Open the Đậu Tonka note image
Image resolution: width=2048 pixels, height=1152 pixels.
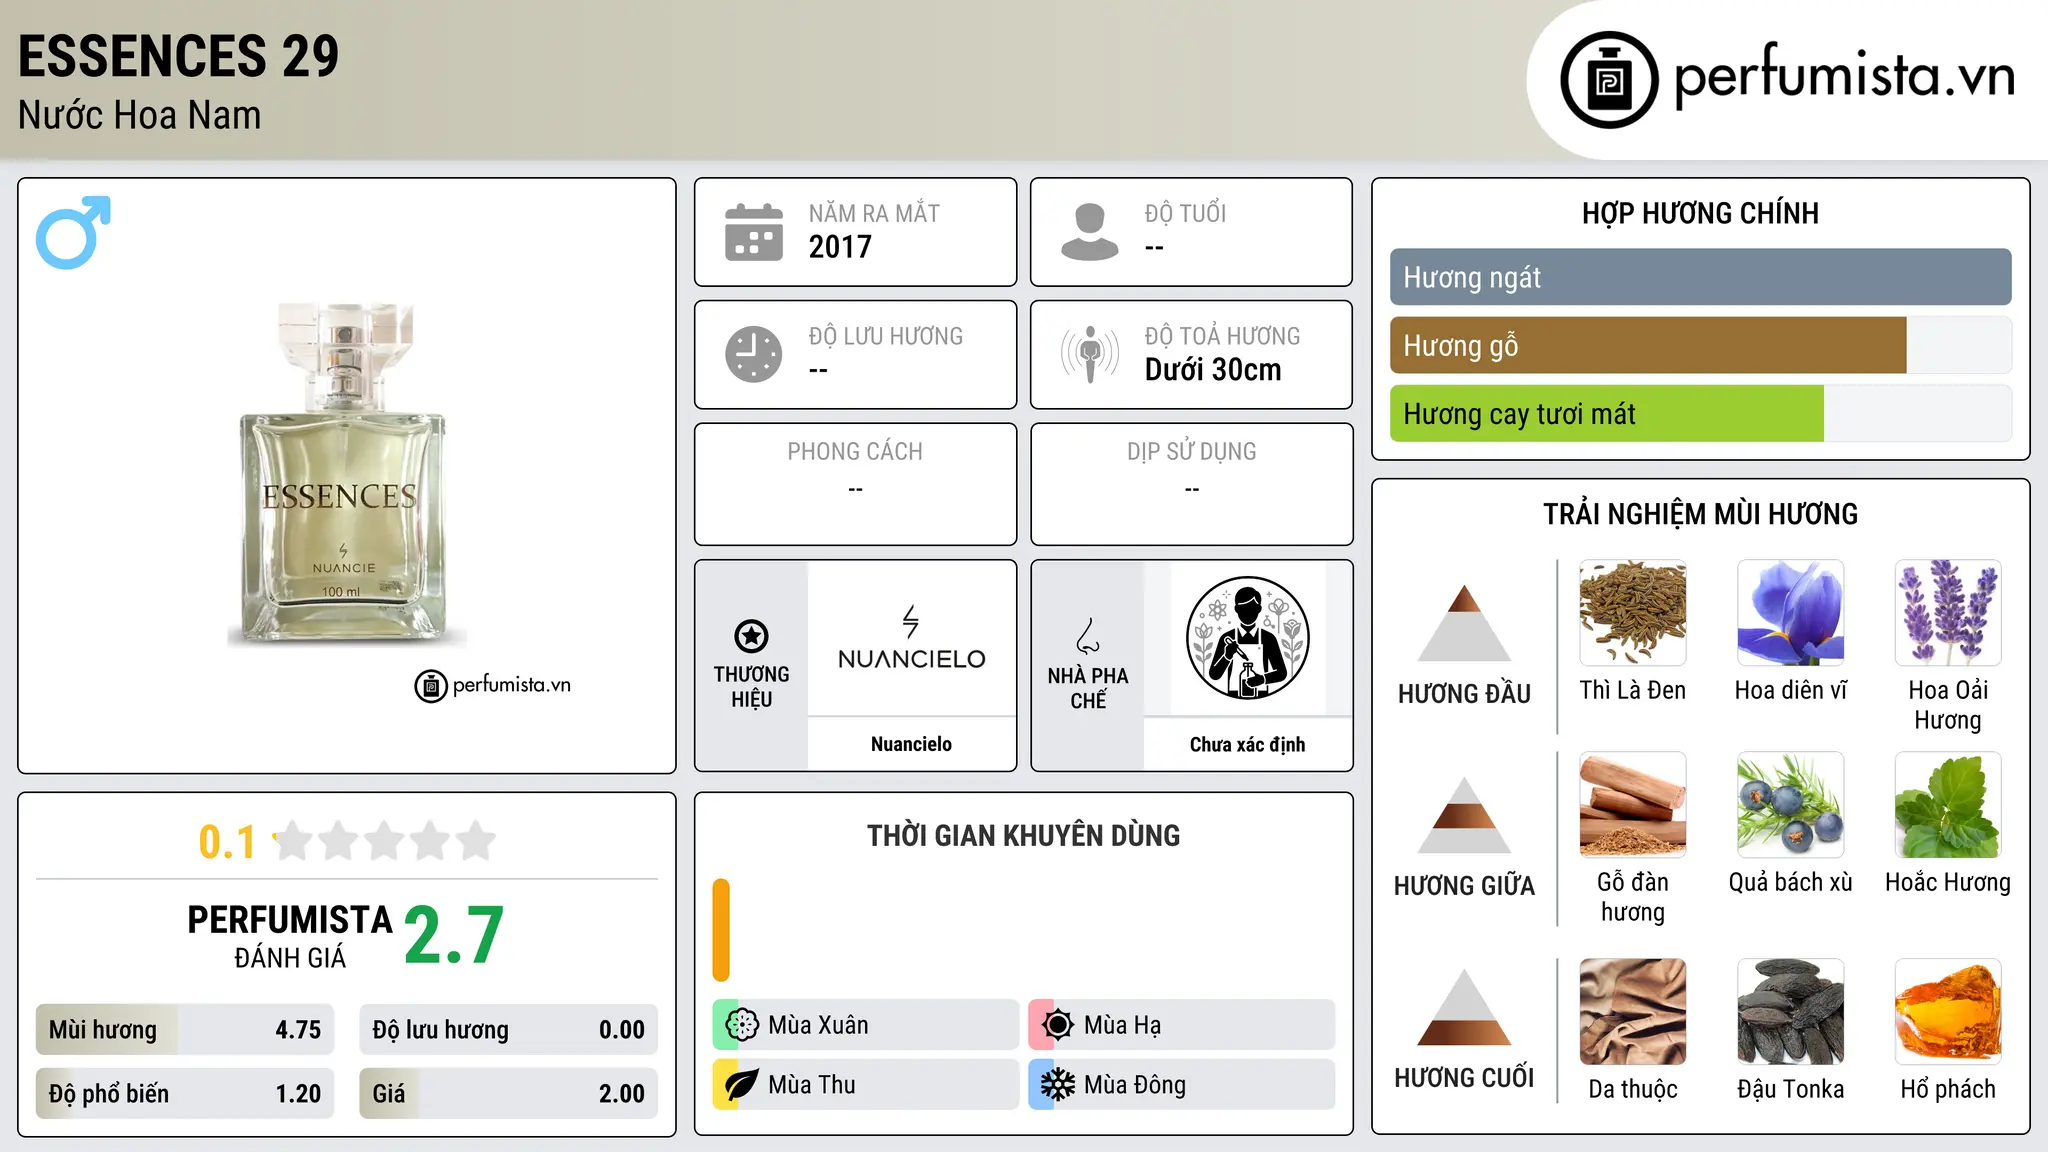coord(1791,1012)
